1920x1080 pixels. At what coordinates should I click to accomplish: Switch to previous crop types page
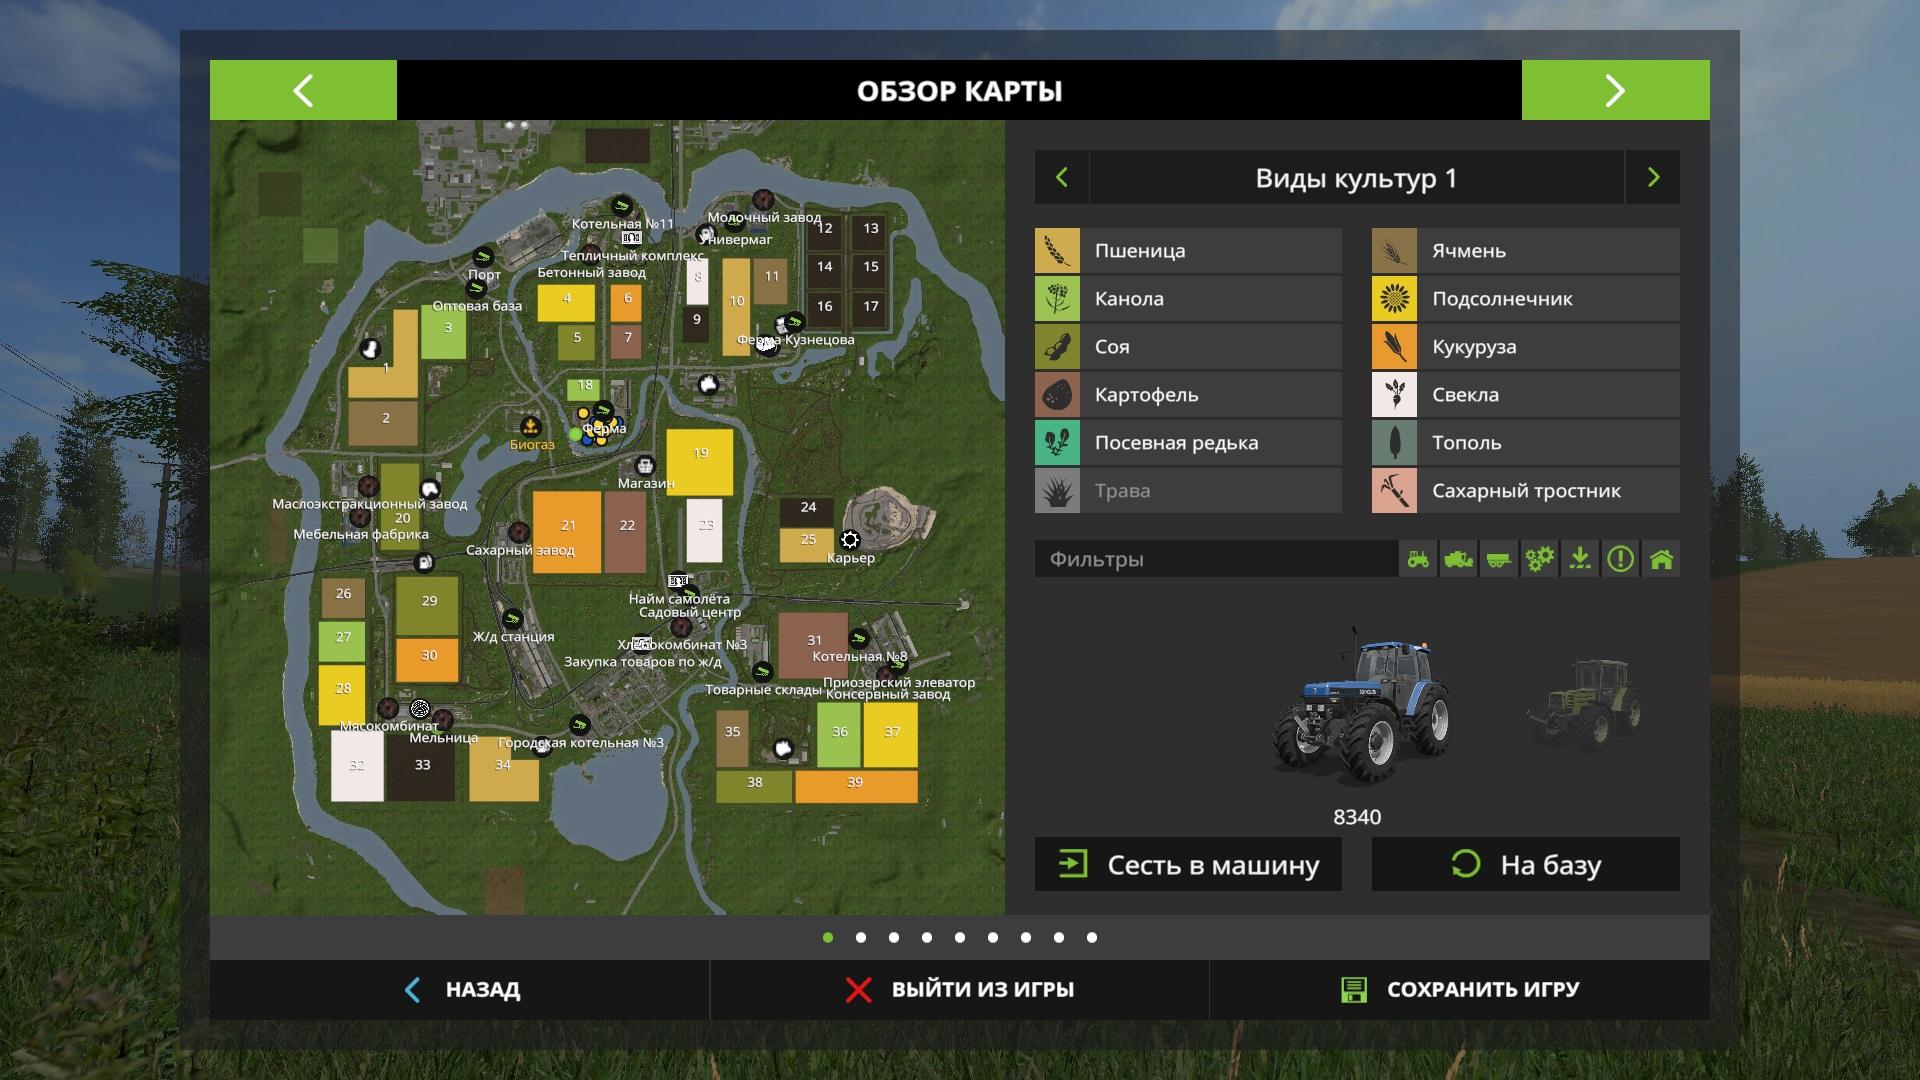tap(1062, 178)
